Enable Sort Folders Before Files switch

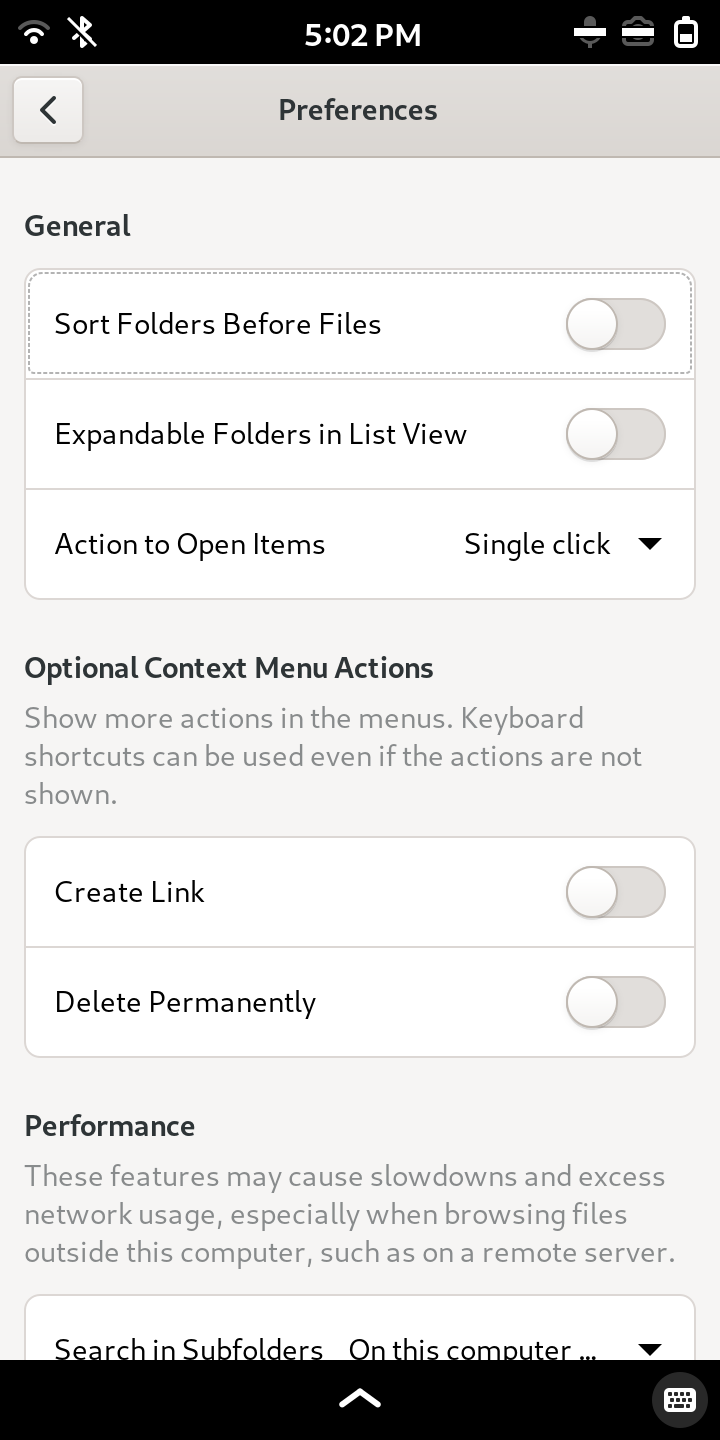[615, 324]
